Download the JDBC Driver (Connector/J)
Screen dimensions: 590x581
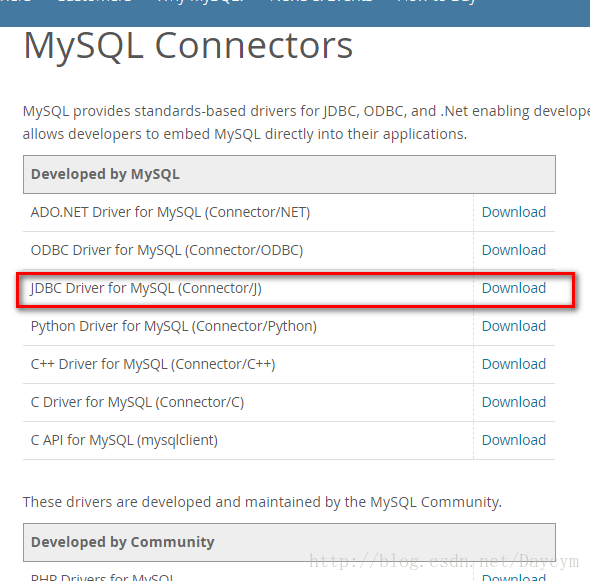(514, 288)
